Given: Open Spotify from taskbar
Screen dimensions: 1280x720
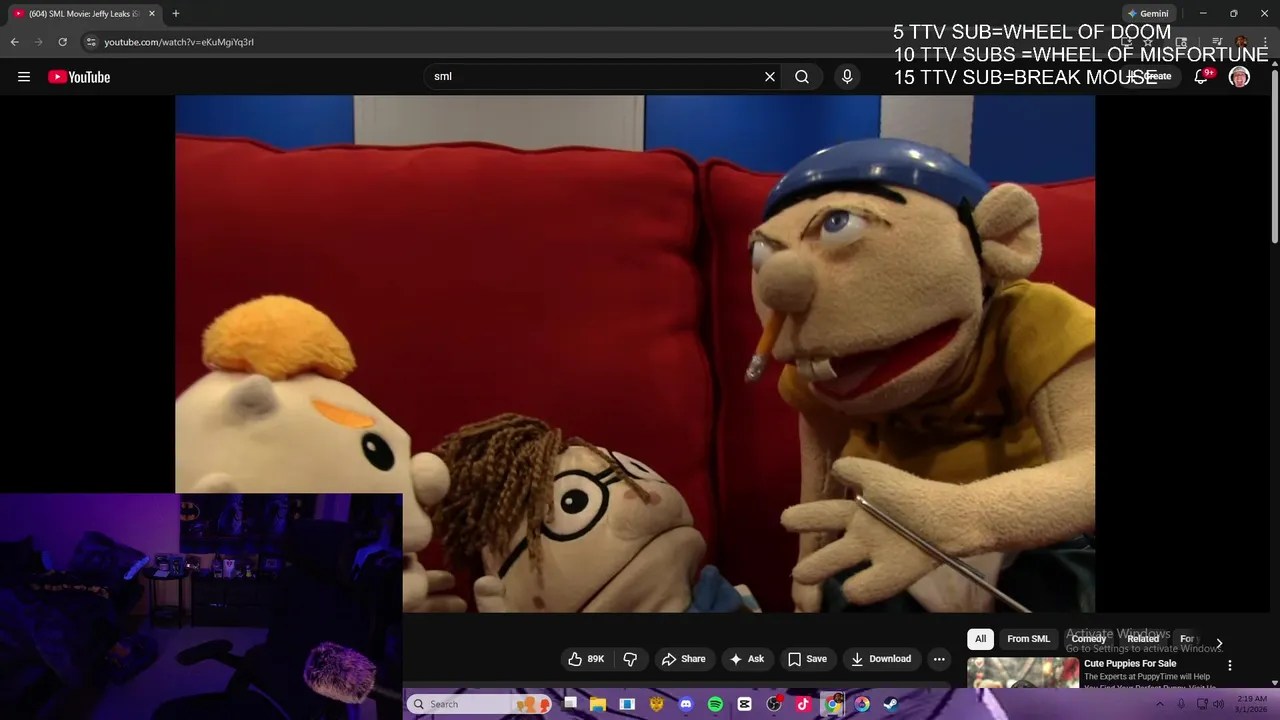Looking at the screenshot, I should coord(715,704).
